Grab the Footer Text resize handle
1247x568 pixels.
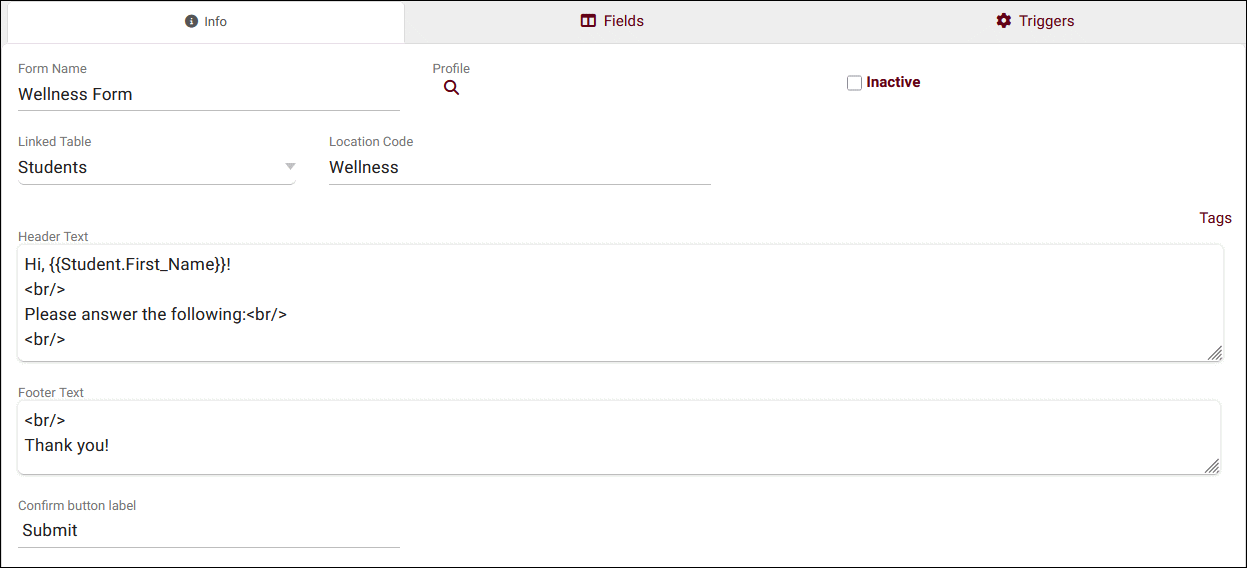point(1211,465)
